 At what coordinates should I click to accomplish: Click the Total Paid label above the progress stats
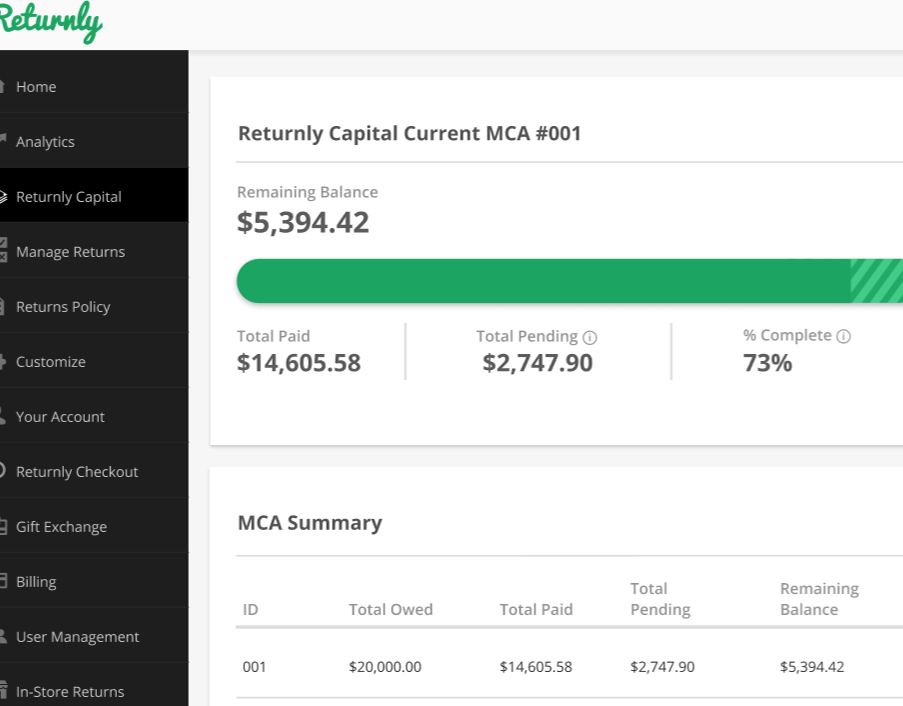(274, 336)
